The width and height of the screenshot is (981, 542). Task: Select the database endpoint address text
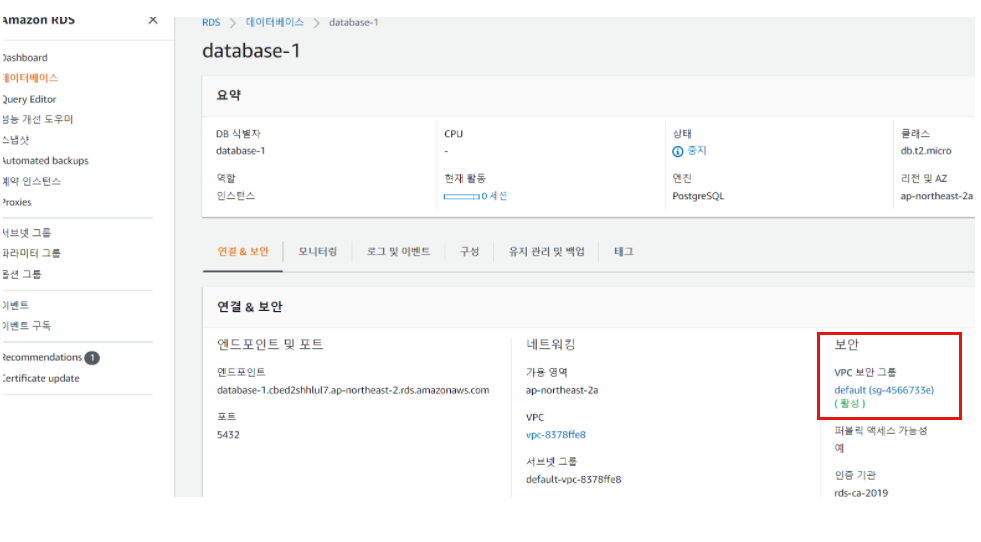(353, 390)
